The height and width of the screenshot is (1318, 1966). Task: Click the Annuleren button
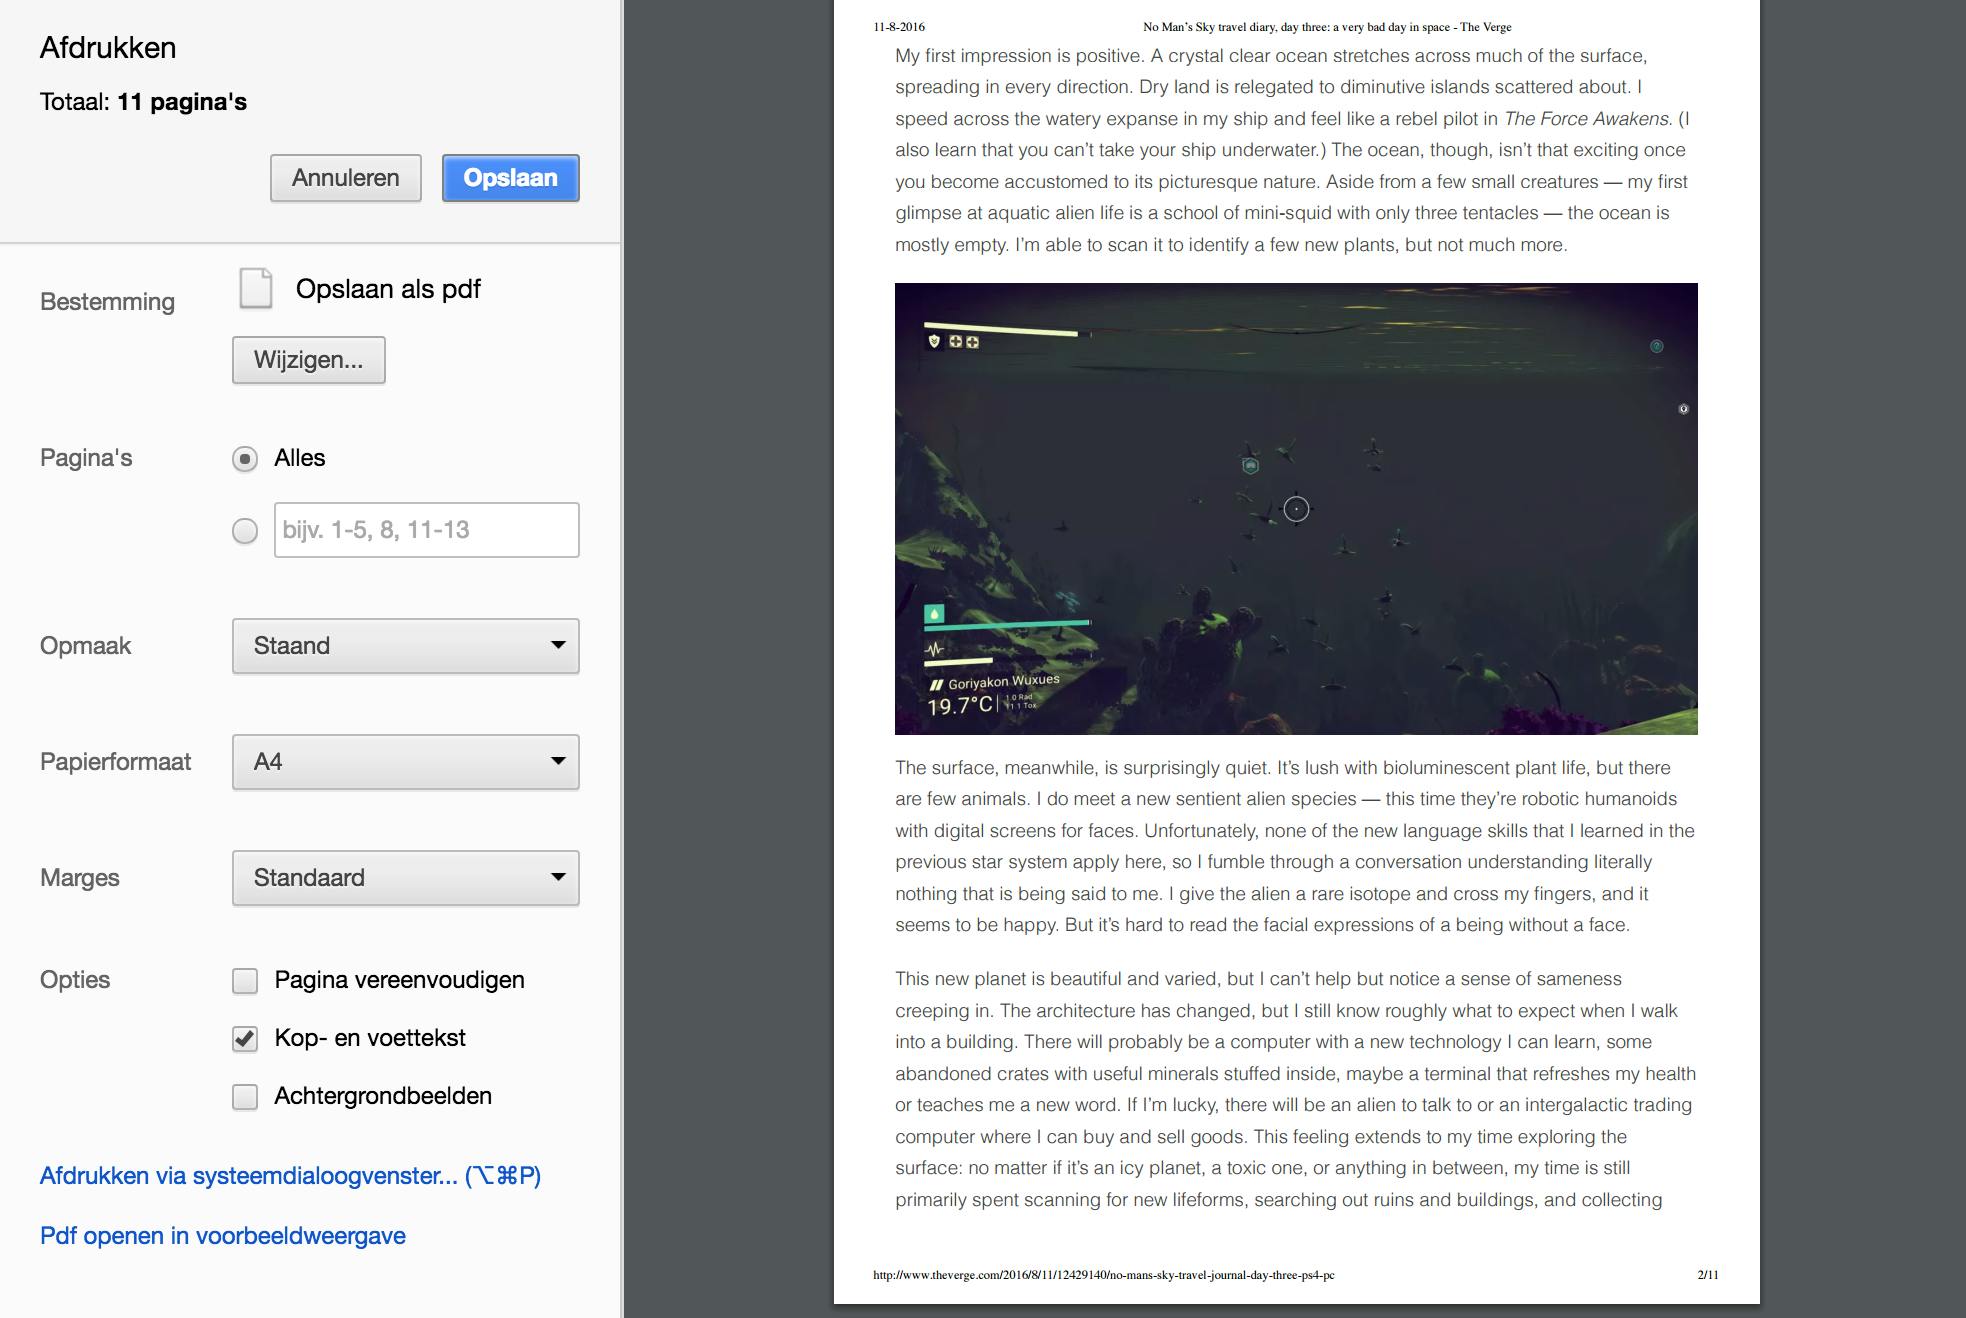(x=345, y=178)
